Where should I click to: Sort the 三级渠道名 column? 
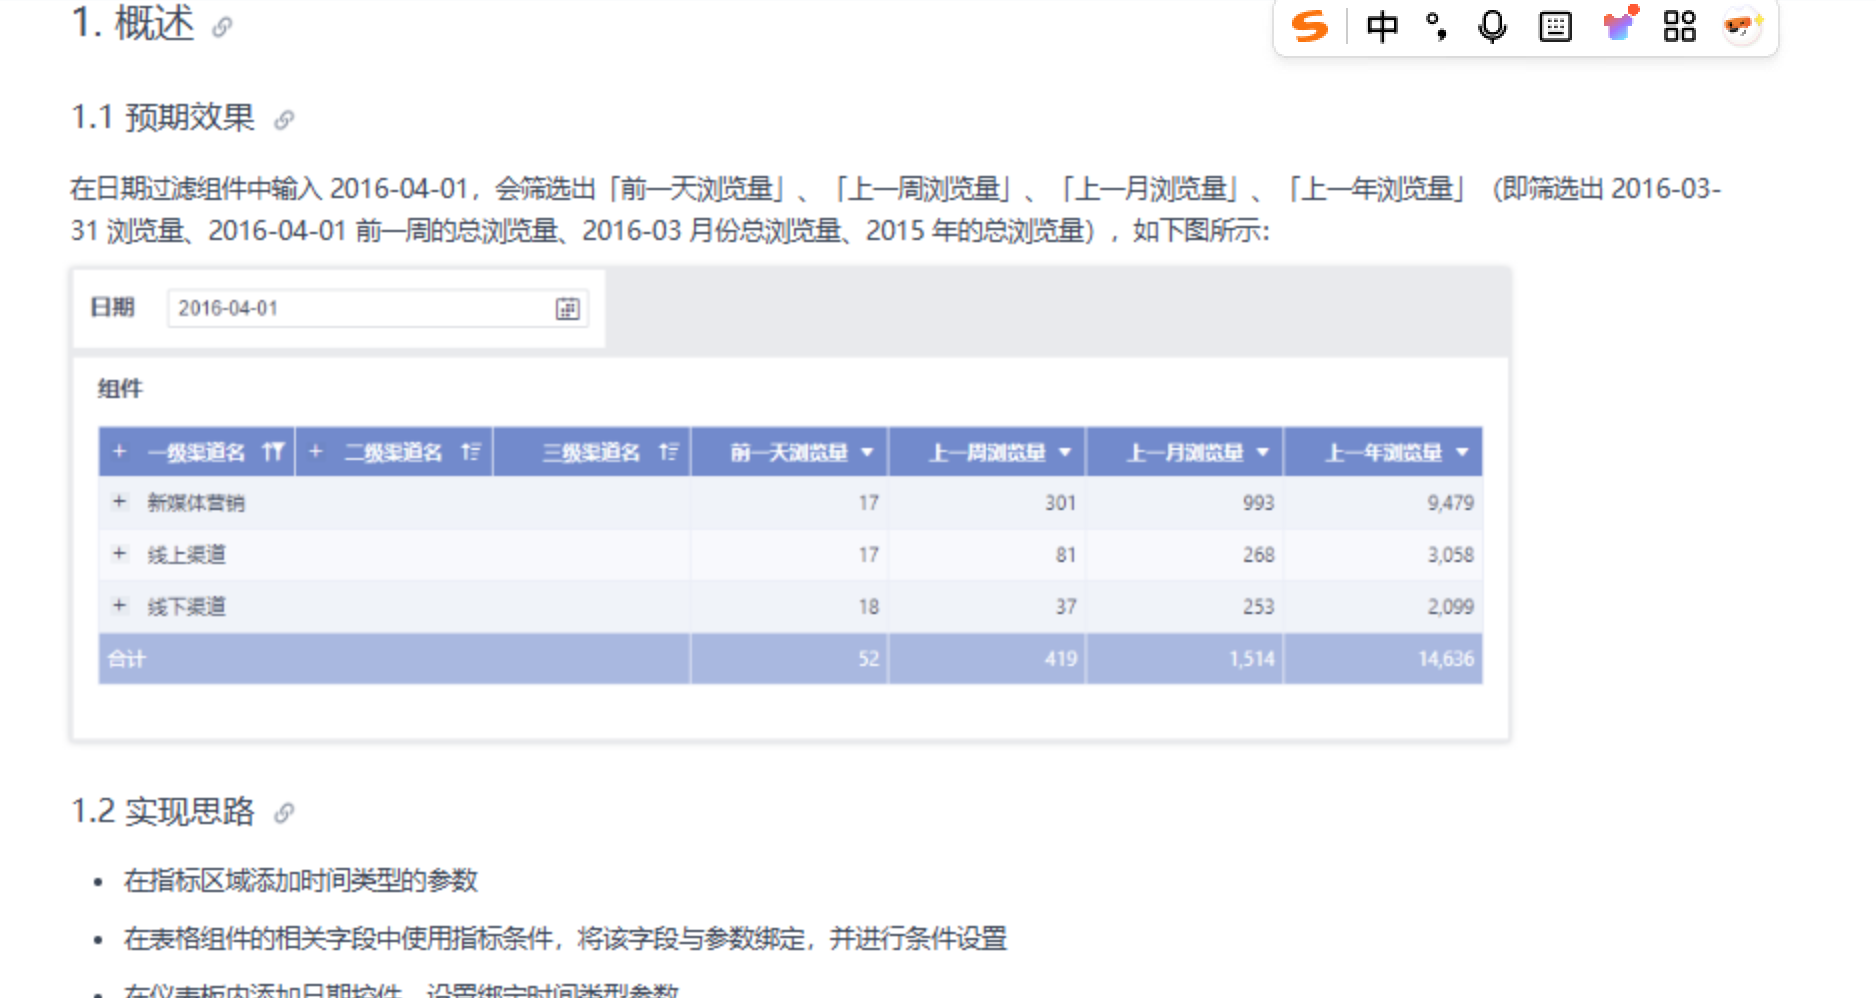coord(669,452)
